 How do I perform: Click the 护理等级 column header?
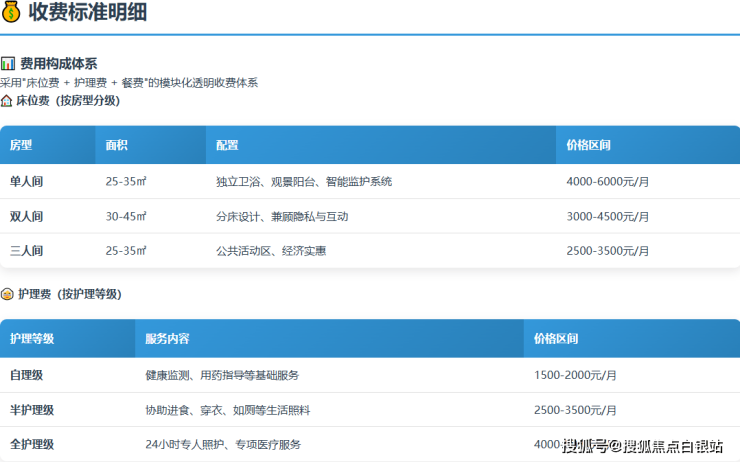click(x=32, y=339)
